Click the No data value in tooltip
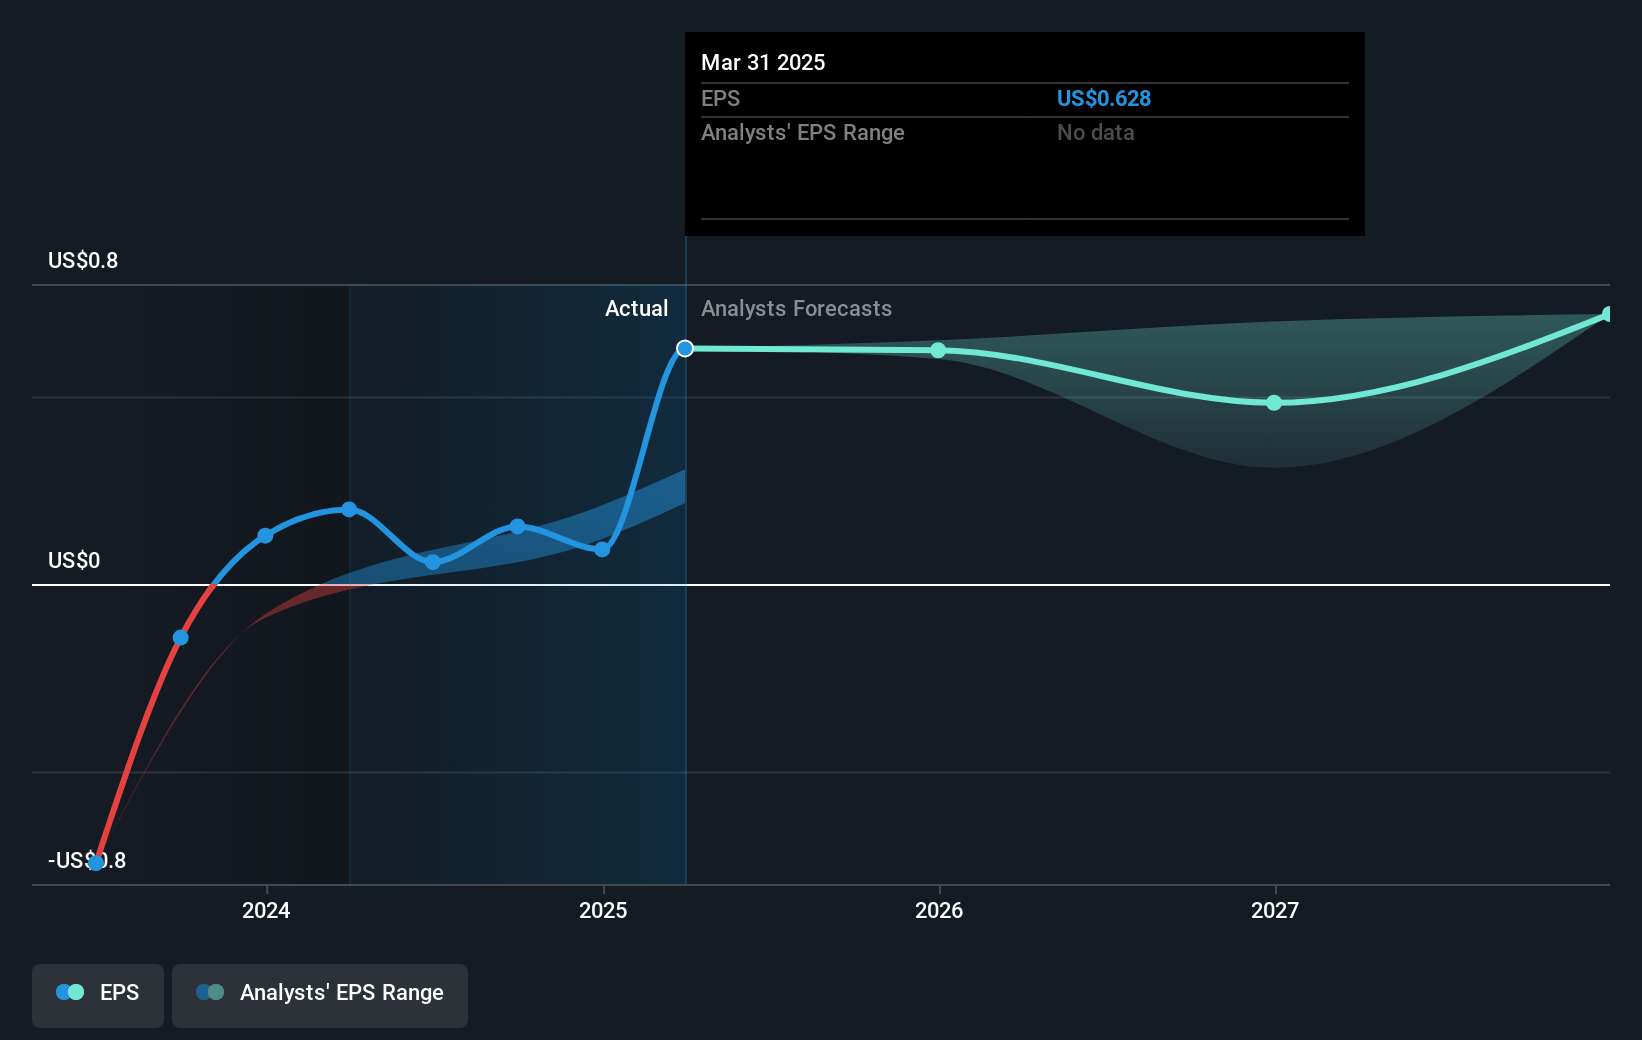The width and height of the screenshot is (1642, 1040). point(1096,132)
